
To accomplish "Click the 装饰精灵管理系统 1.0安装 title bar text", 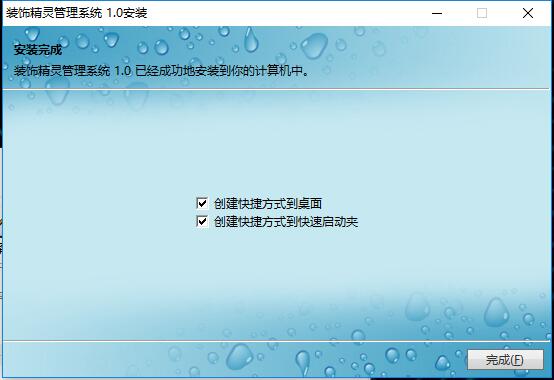I will coord(76,13).
